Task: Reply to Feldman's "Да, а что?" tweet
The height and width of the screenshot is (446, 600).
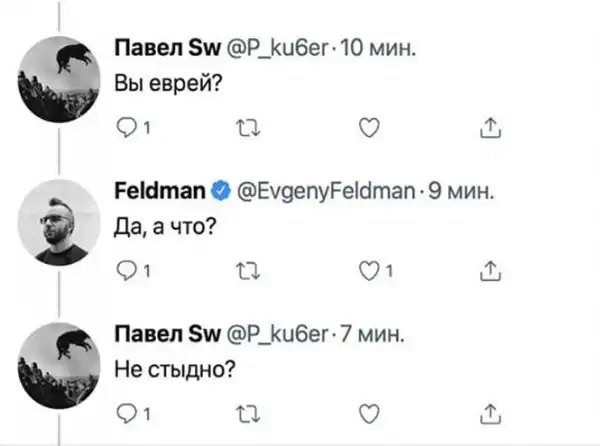Action: 127,269
